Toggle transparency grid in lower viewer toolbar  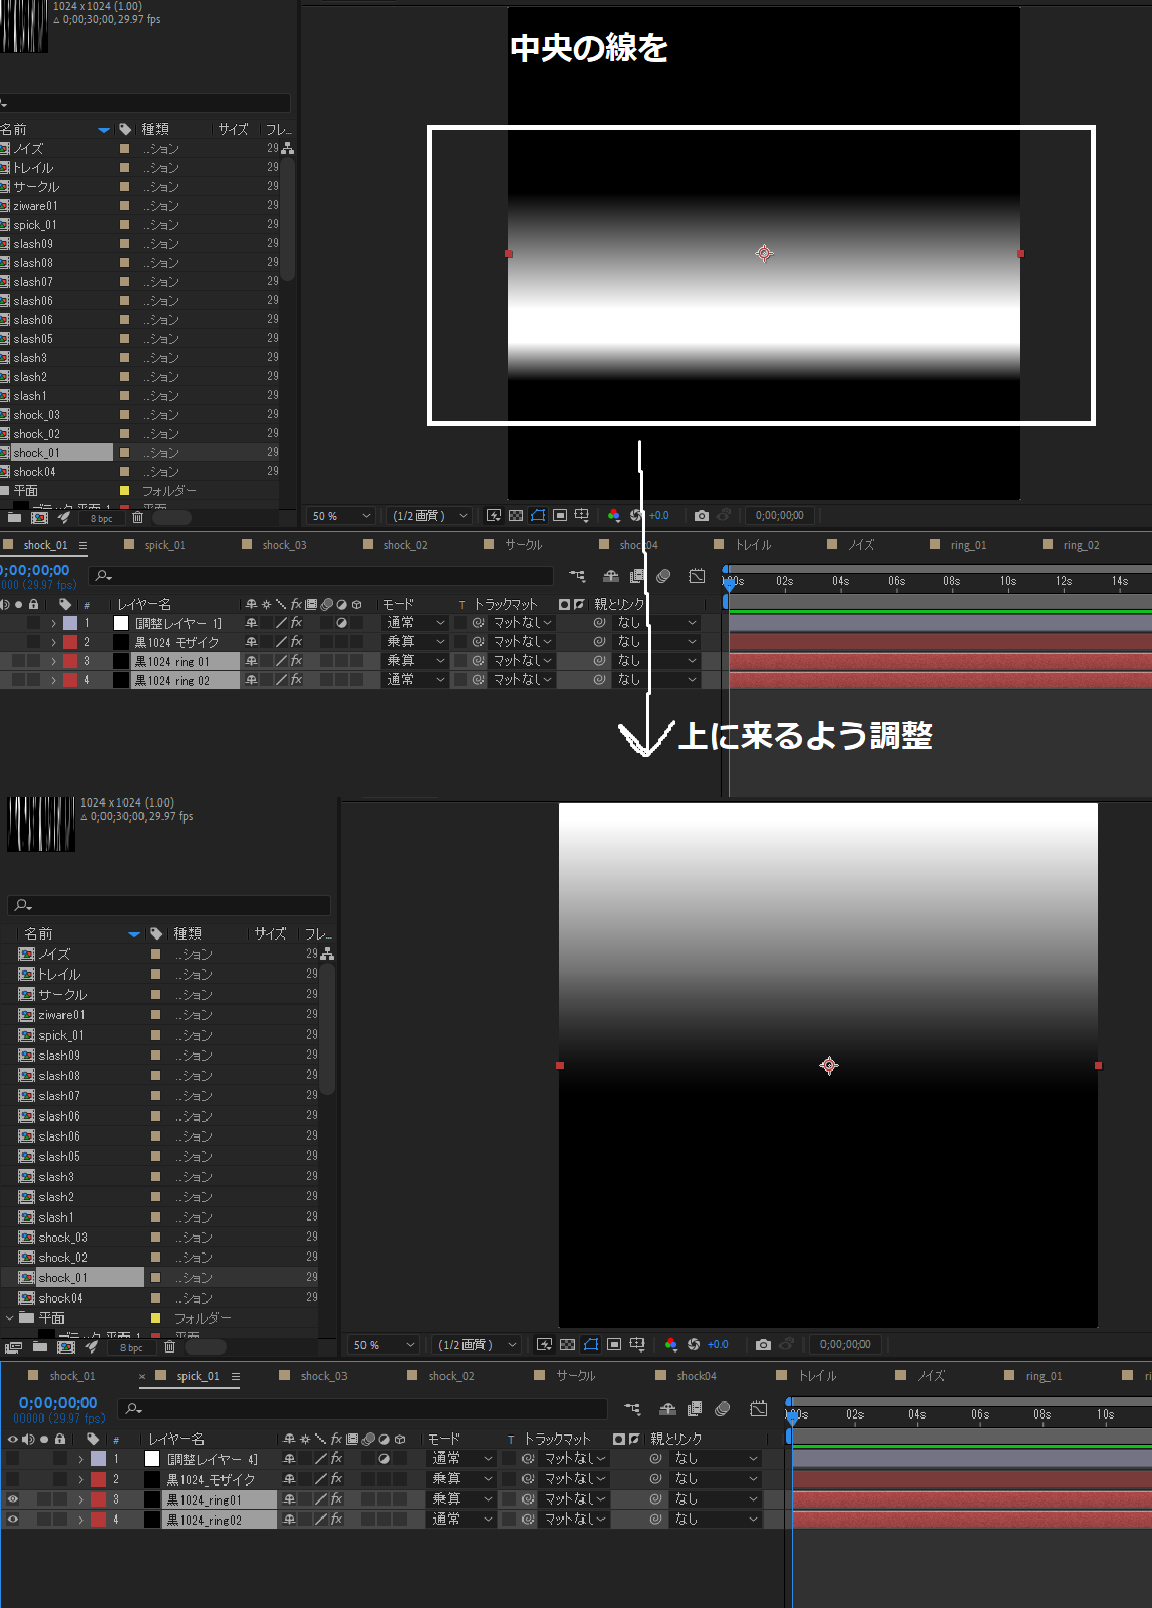568,1344
